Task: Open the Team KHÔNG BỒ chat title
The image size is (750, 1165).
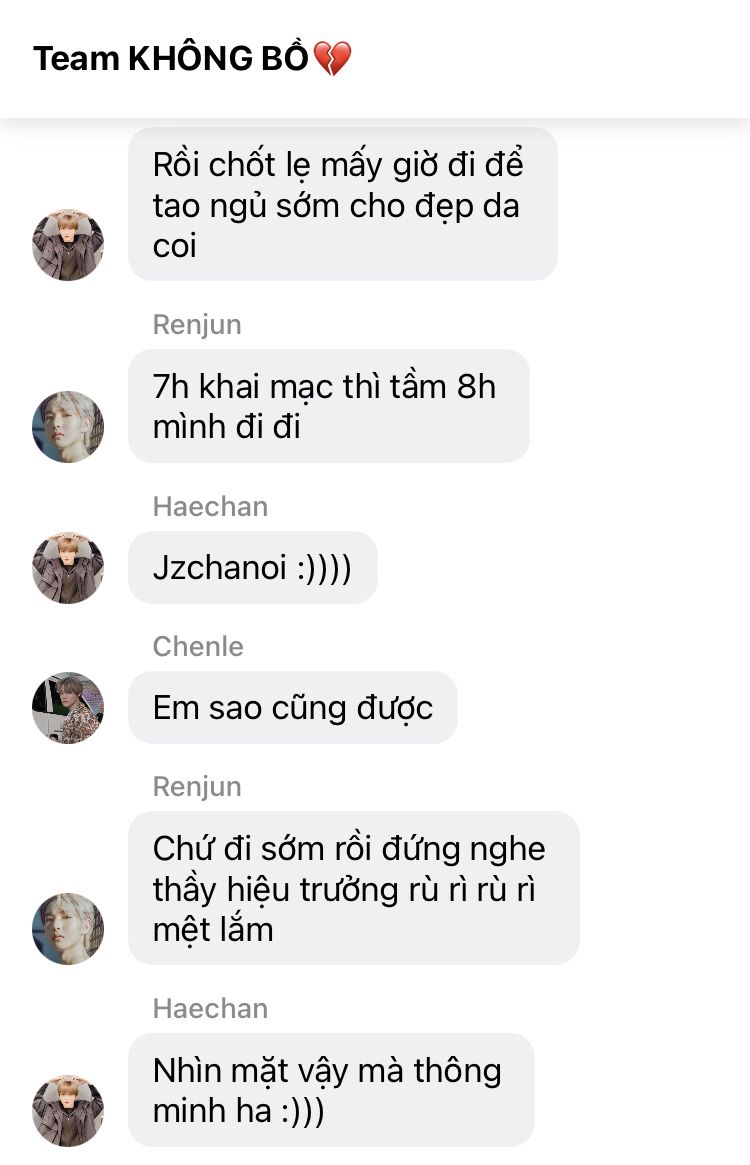Action: (192, 59)
